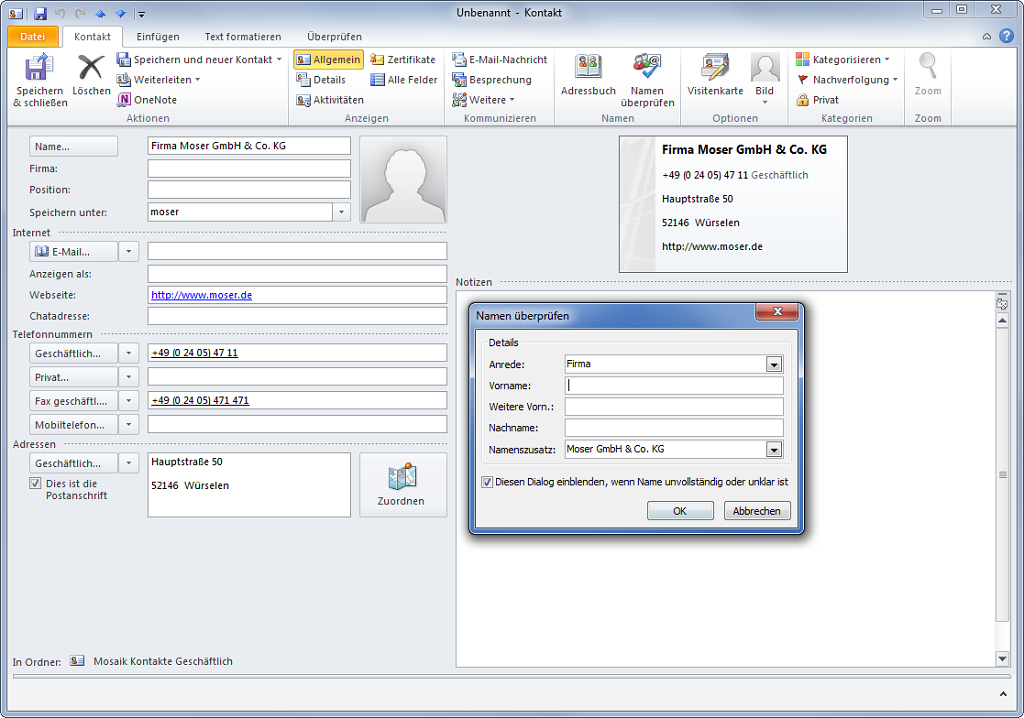
Task: Open Aktivitäten view
Action: 330,100
